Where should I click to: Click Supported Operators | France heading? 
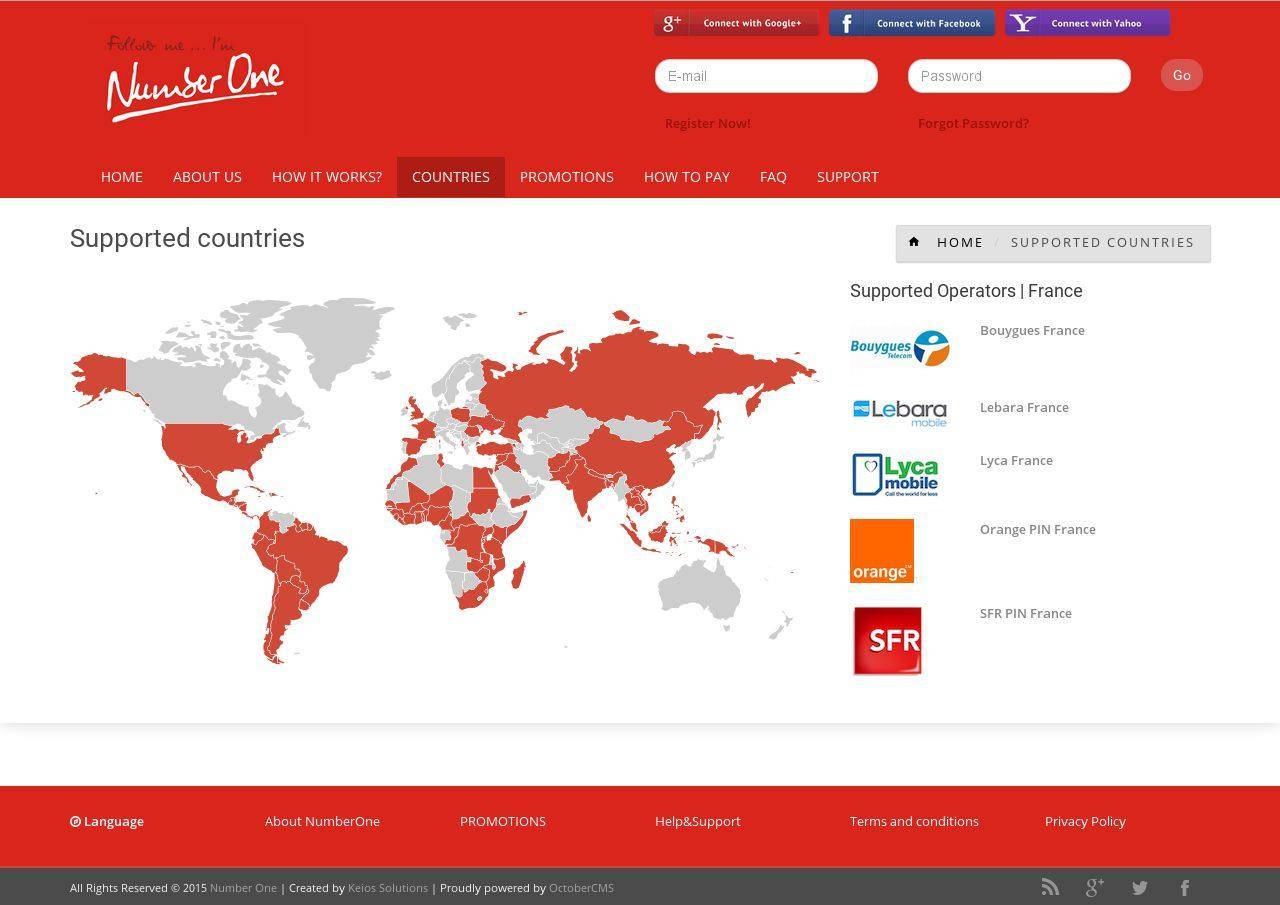(966, 291)
